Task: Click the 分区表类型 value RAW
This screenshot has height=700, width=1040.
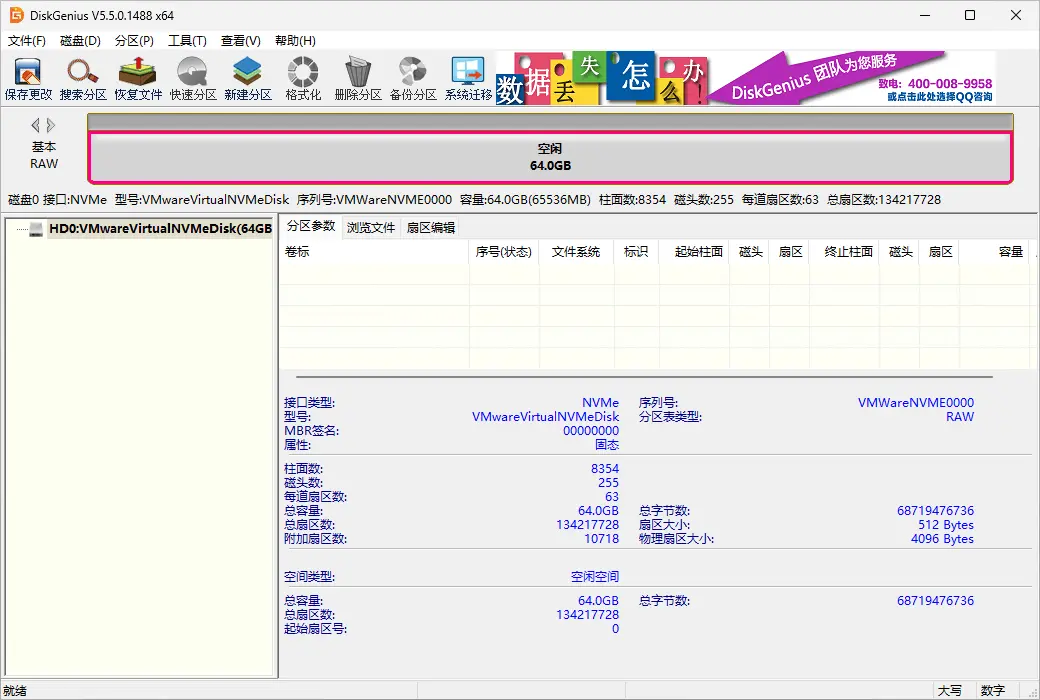Action: [960, 417]
